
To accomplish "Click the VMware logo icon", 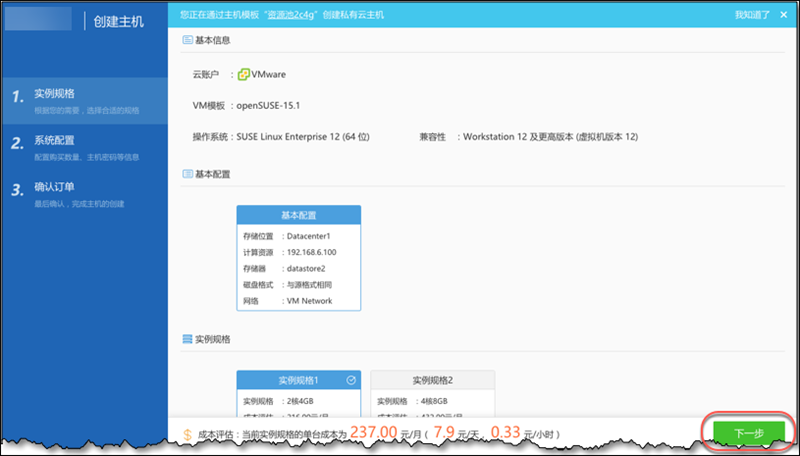I will [244, 74].
